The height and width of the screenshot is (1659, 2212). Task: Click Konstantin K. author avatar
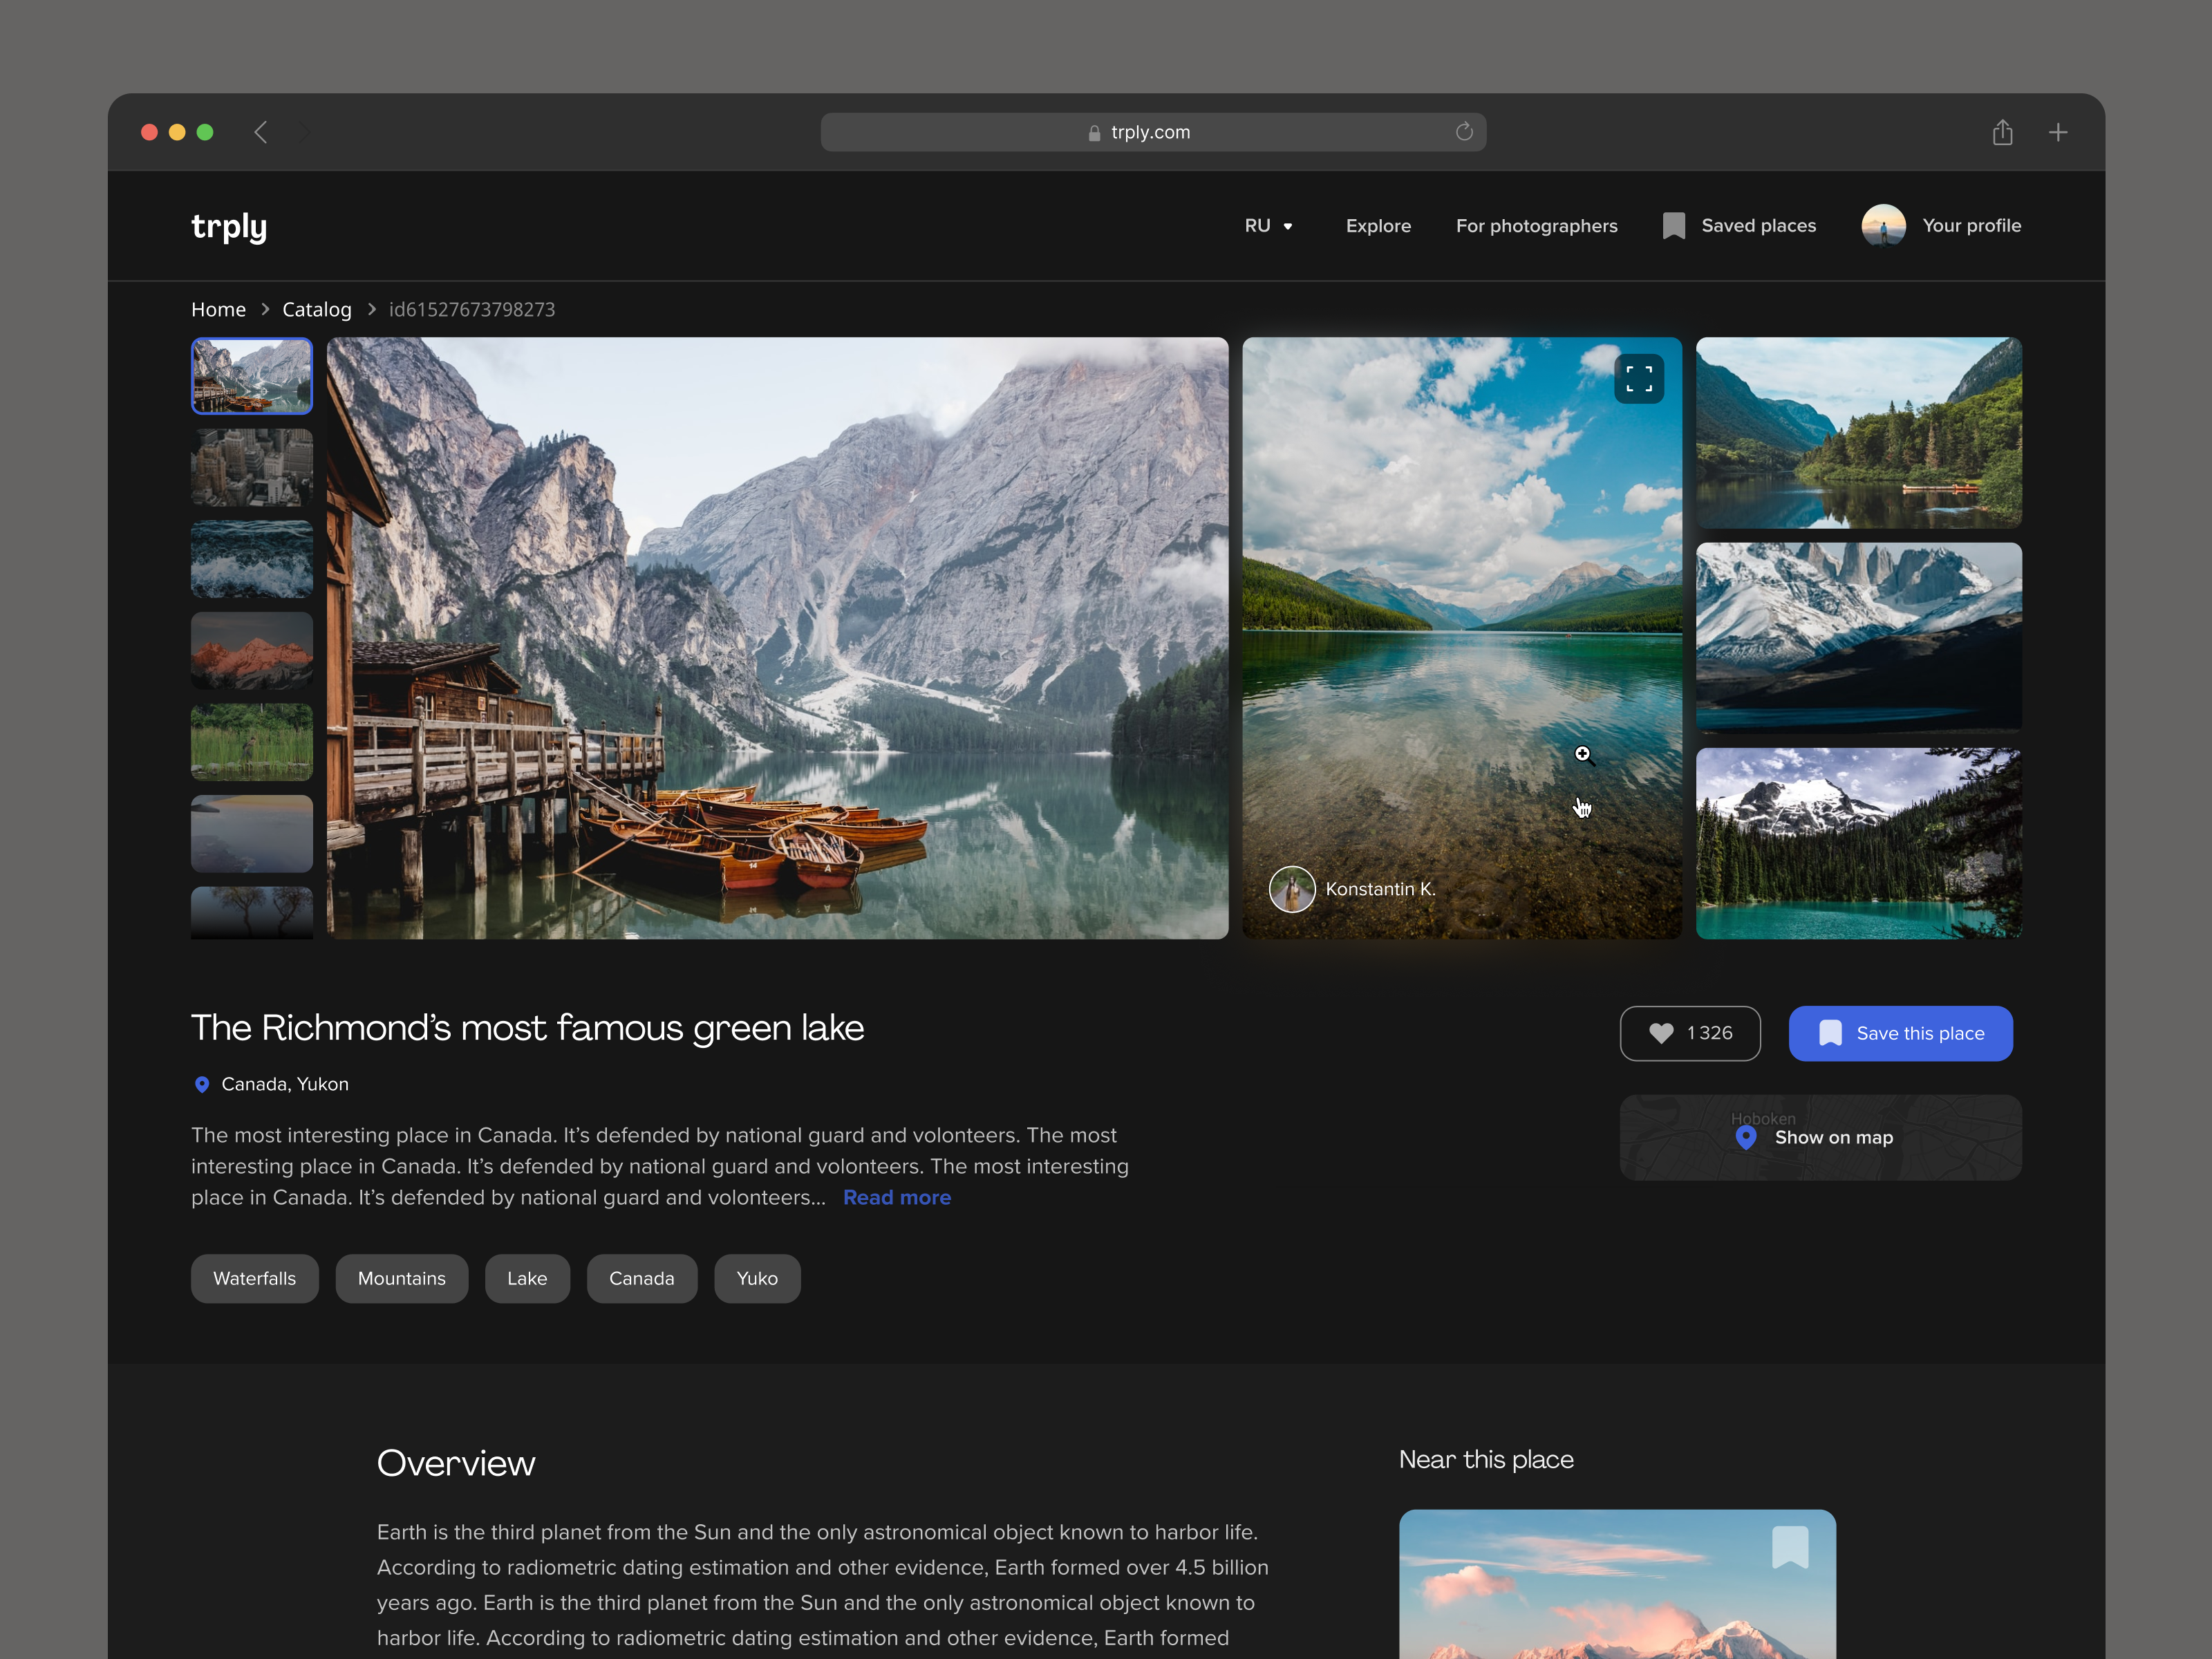1292,889
